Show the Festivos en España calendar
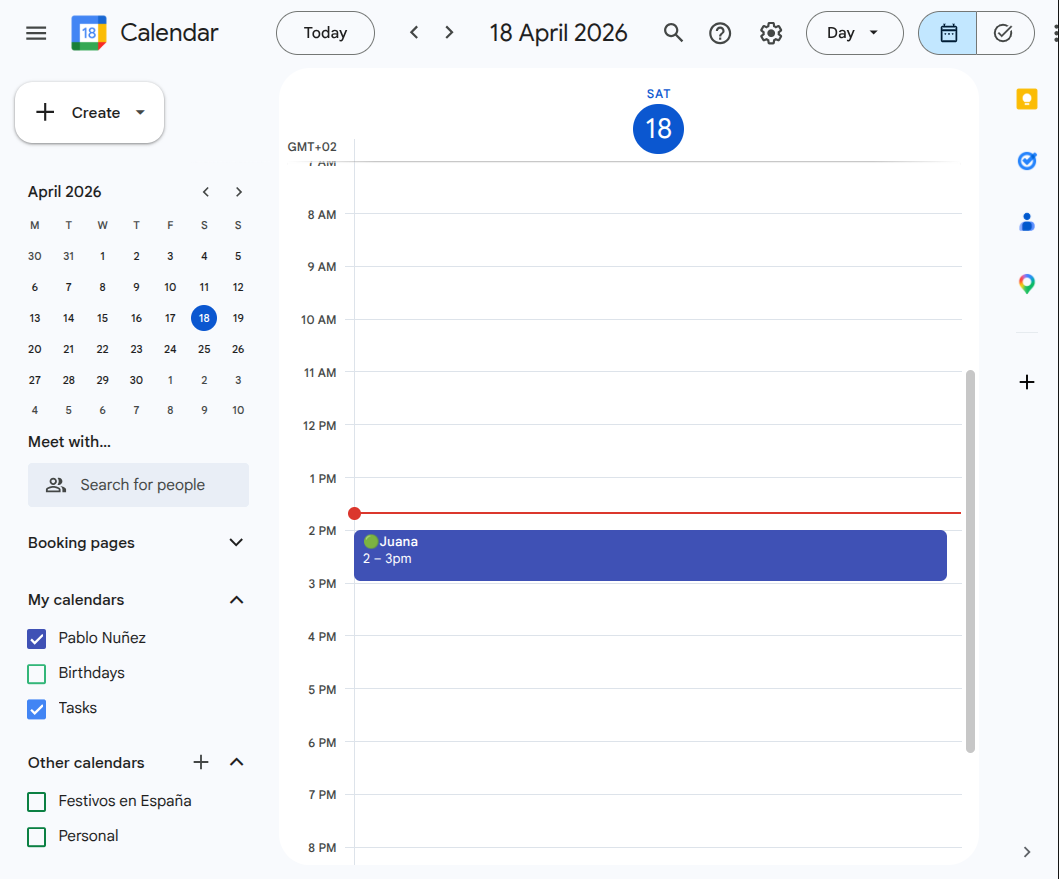 (35, 801)
